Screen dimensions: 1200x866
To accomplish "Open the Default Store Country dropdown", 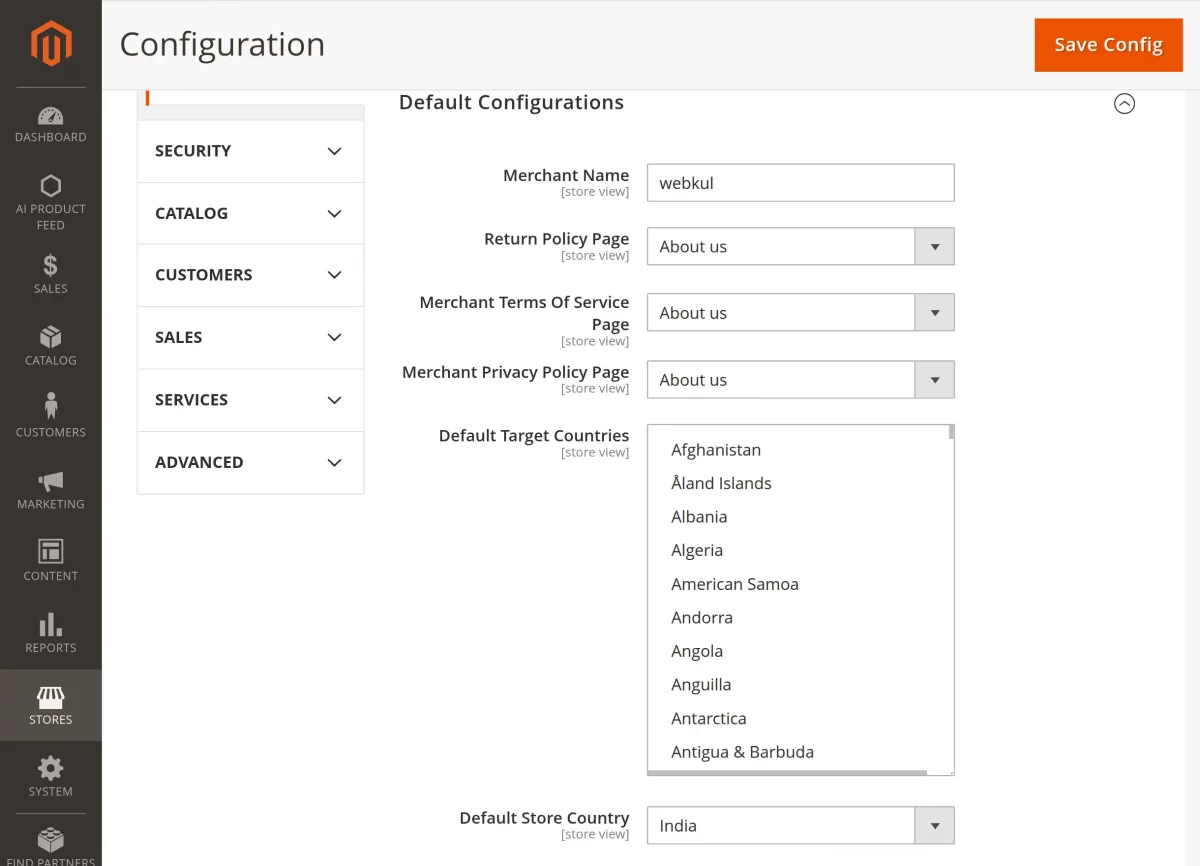I will [934, 825].
